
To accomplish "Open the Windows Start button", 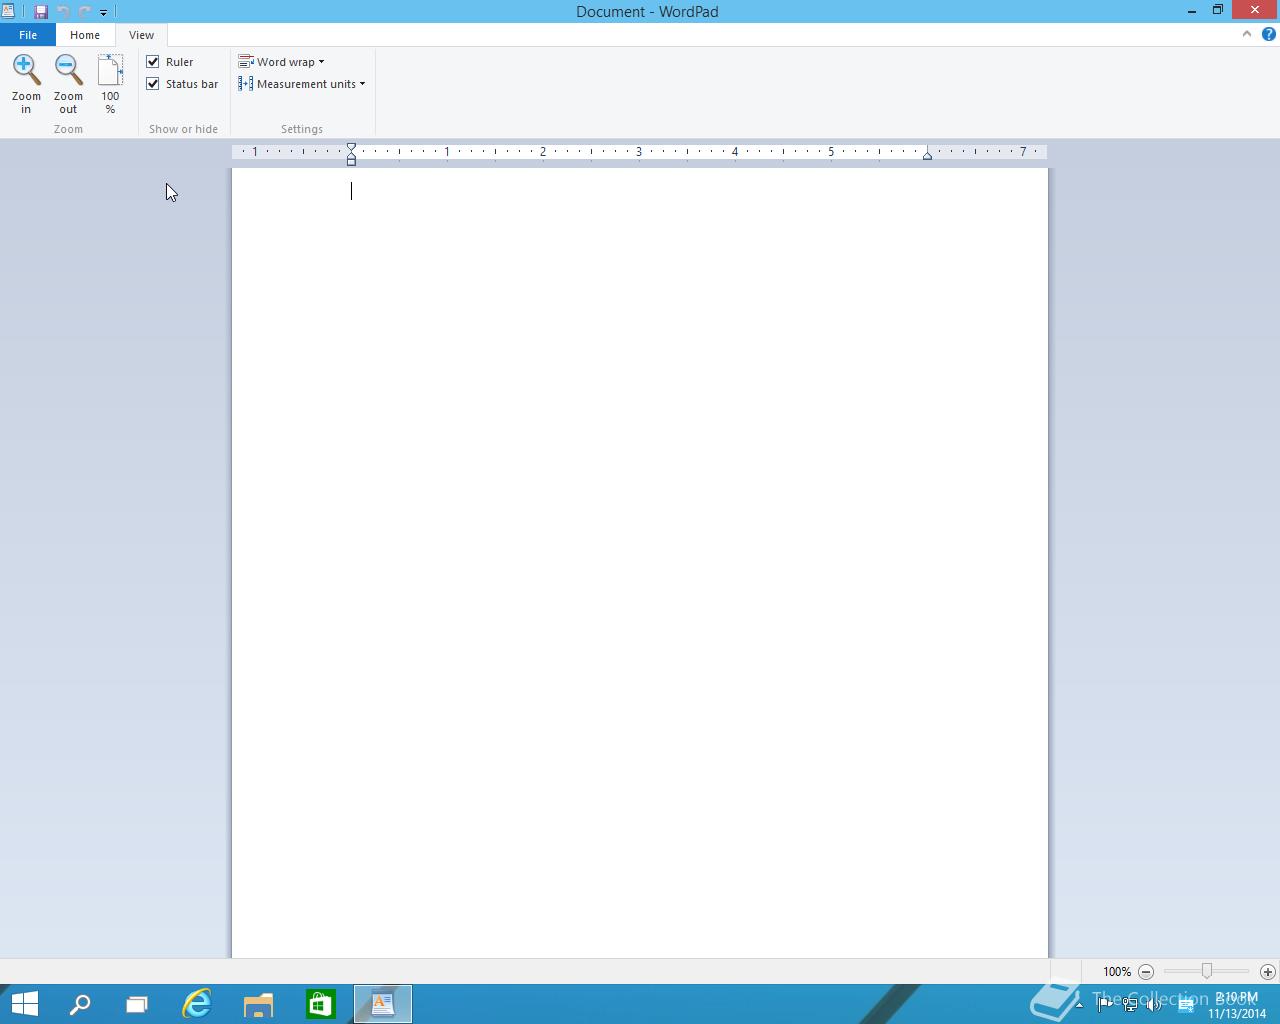I will (x=24, y=1004).
